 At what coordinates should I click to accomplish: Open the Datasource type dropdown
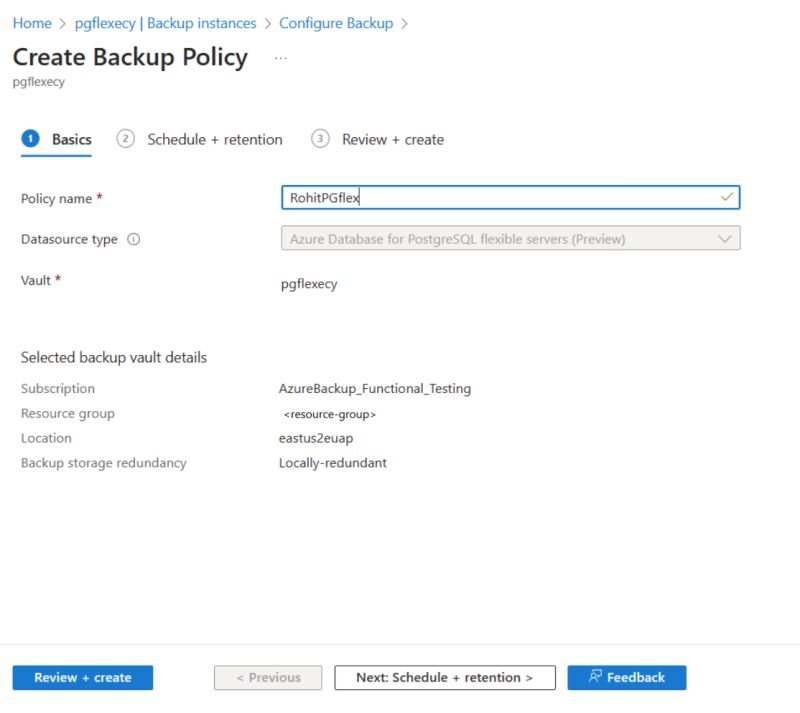click(727, 239)
